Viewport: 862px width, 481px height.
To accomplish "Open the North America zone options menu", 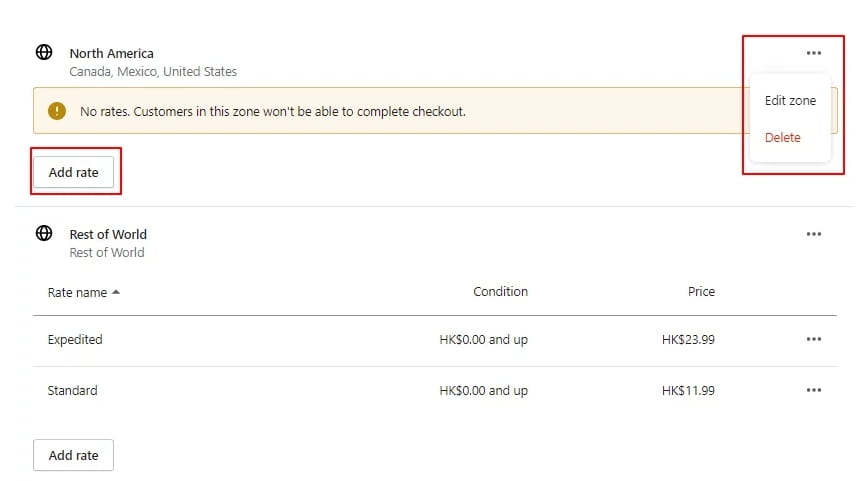I will (x=814, y=53).
